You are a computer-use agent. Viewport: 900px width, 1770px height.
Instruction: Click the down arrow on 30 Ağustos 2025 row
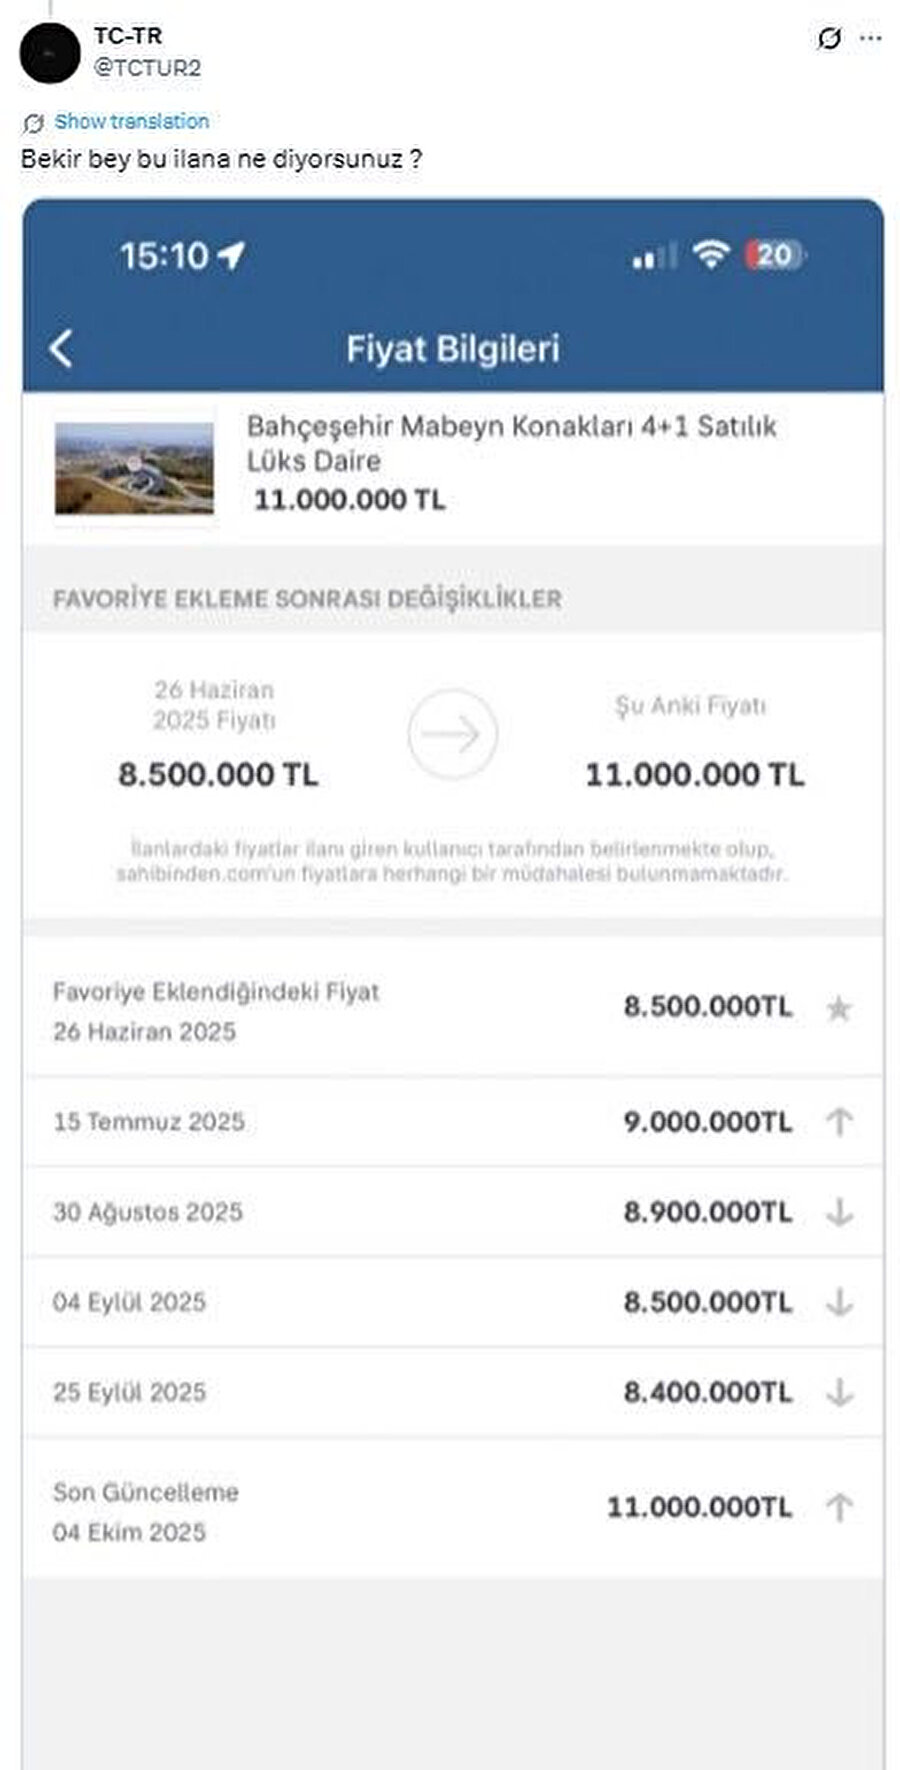click(839, 1212)
